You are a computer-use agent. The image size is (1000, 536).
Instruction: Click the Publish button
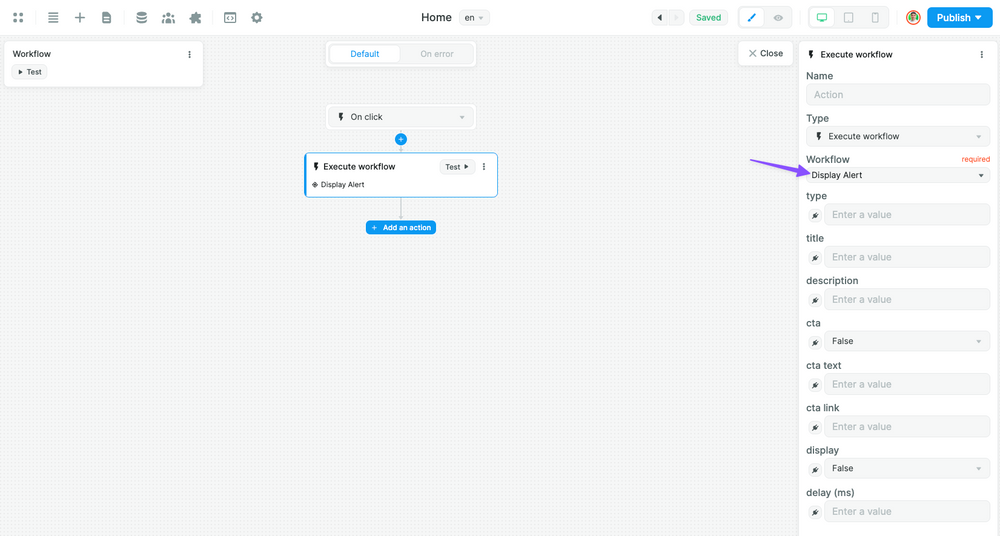tap(958, 18)
